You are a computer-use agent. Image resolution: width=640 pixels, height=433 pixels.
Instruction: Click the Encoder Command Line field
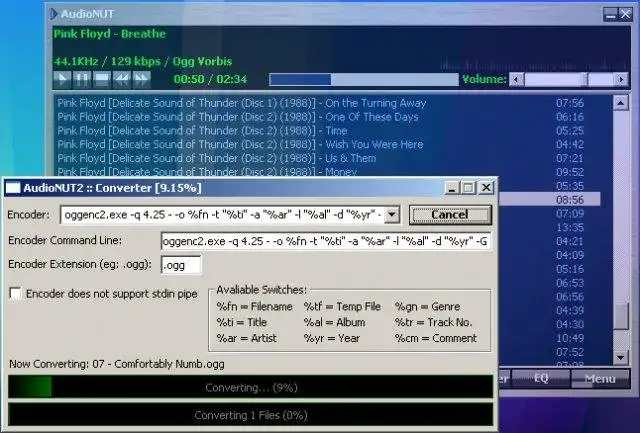point(326,241)
